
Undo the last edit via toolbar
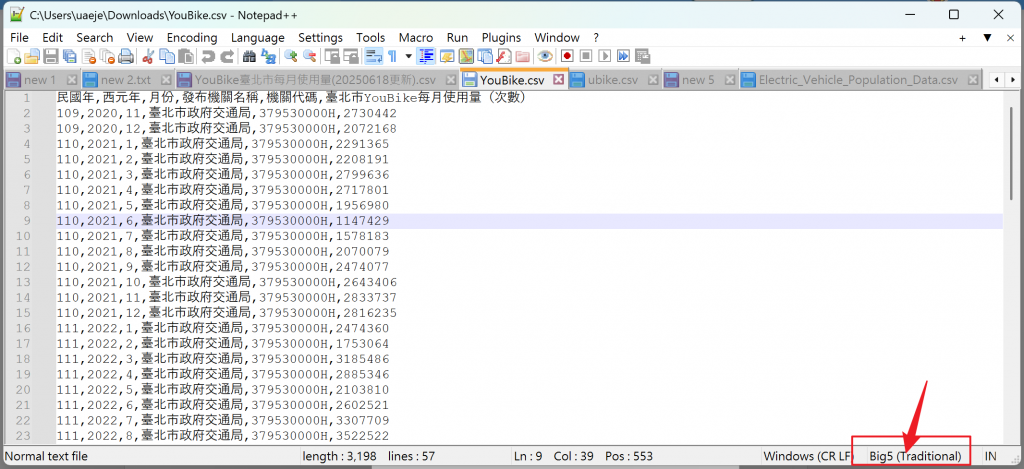pos(208,56)
